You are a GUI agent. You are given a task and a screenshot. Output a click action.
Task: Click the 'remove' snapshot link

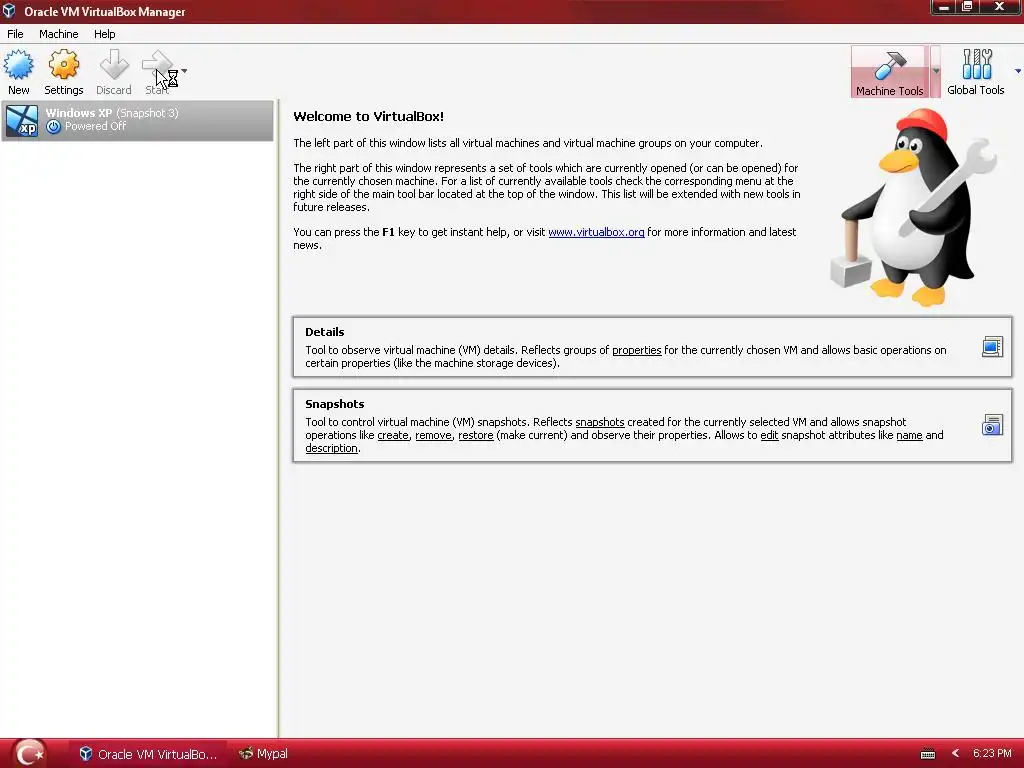(434, 435)
